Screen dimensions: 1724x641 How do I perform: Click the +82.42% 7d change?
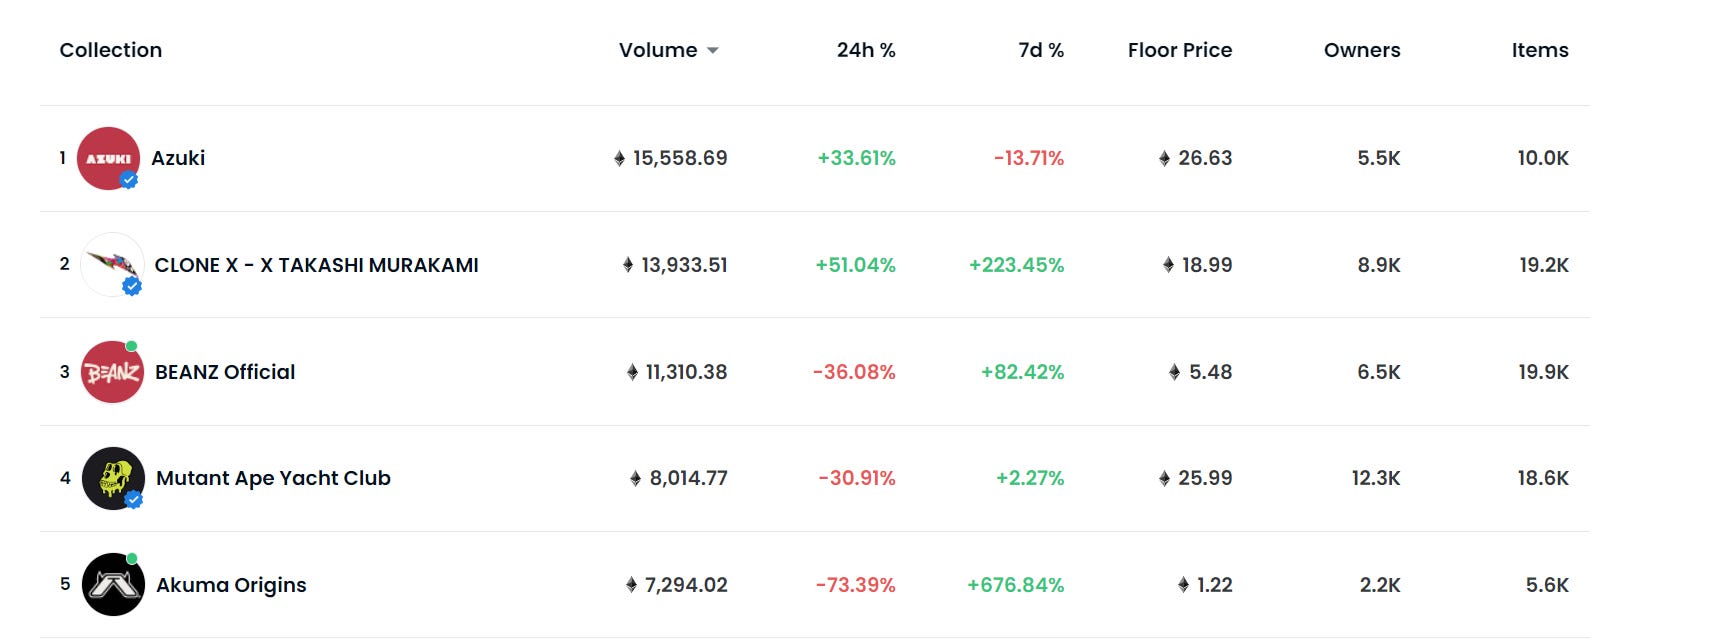(1023, 372)
